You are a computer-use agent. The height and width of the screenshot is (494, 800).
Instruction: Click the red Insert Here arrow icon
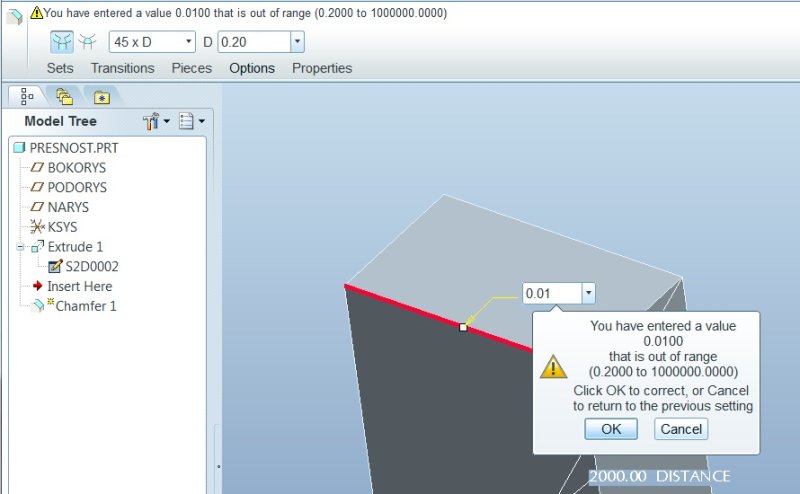(37, 286)
